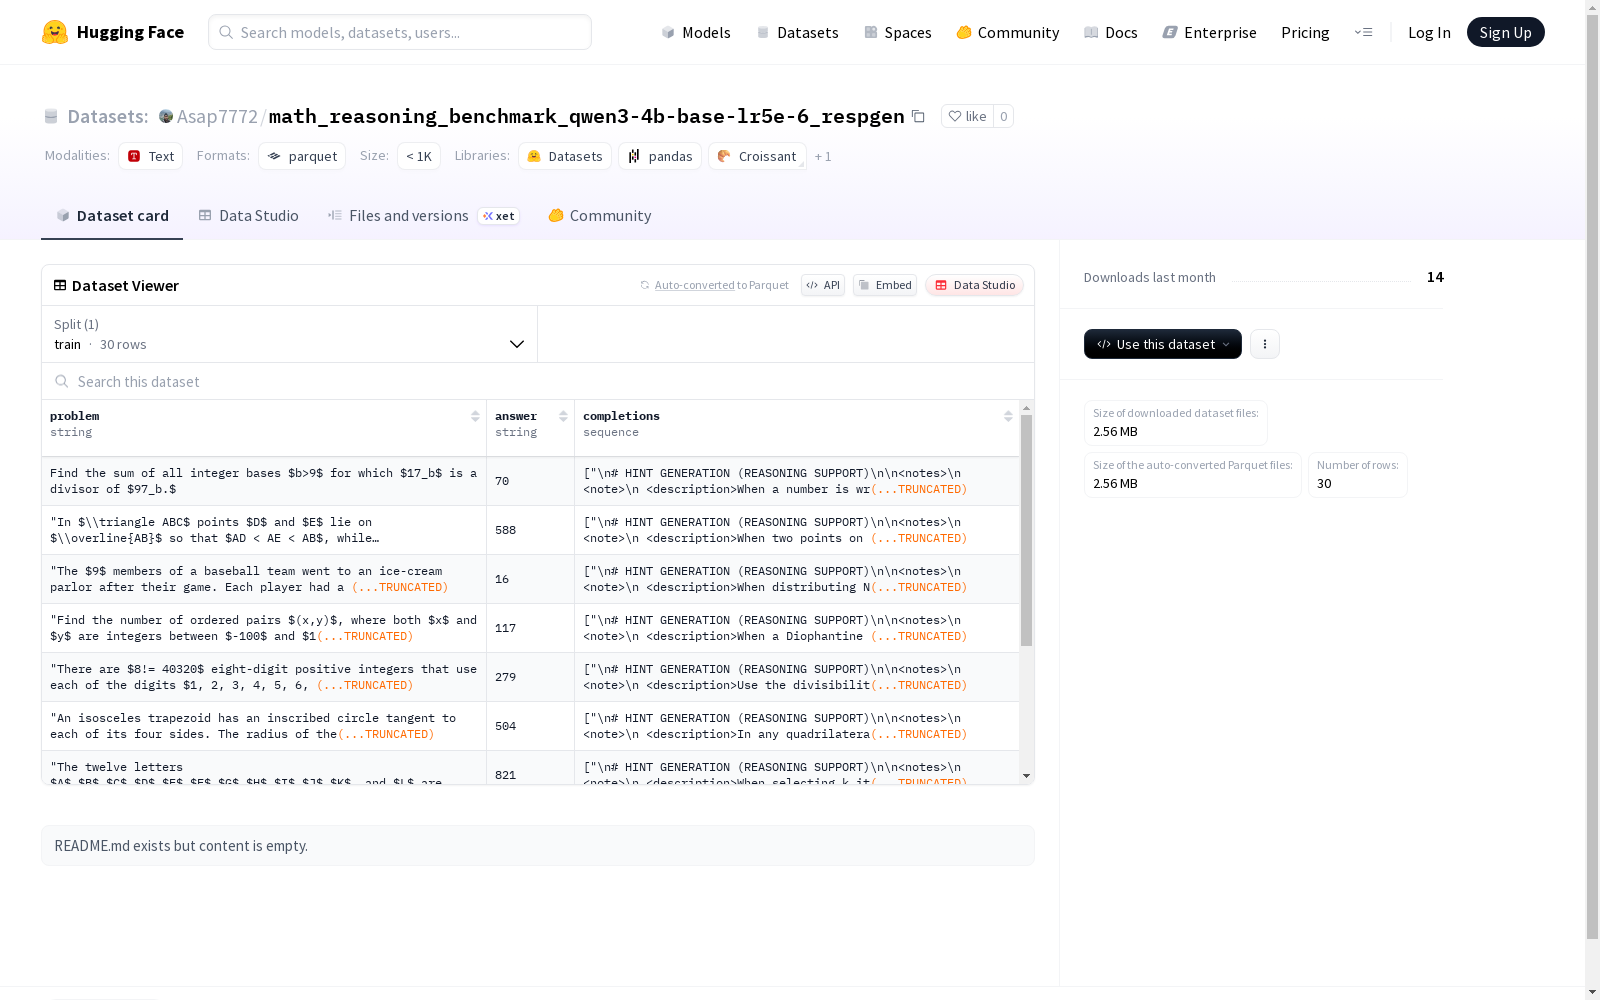Go to Spaces in top navigation
The image size is (1600, 1000).
click(898, 32)
